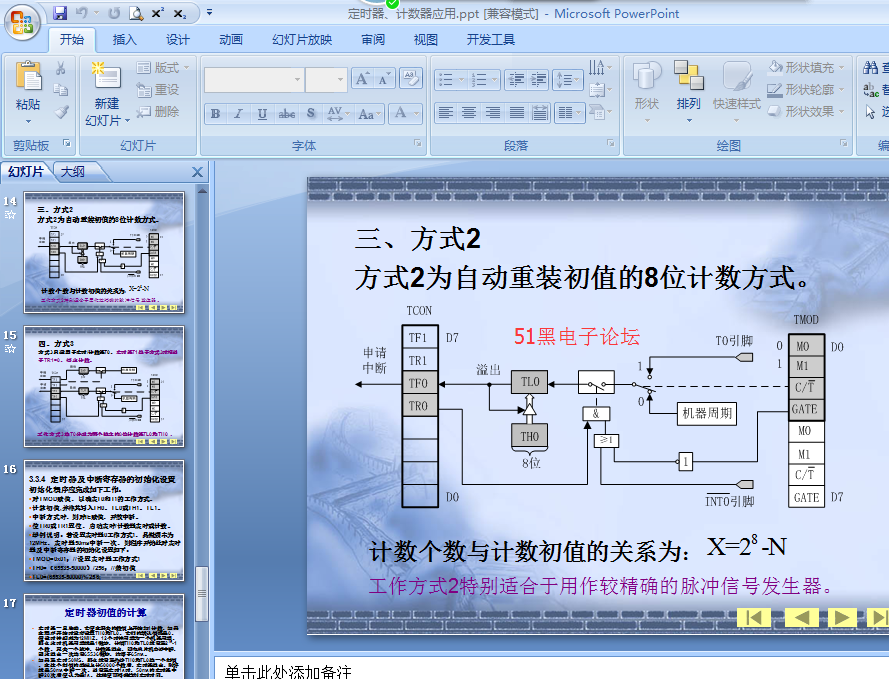Open print preview from the quick access toolbar
The height and width of the screenshot is (679, 889).
pyautogui.click(x=136, y=12)
